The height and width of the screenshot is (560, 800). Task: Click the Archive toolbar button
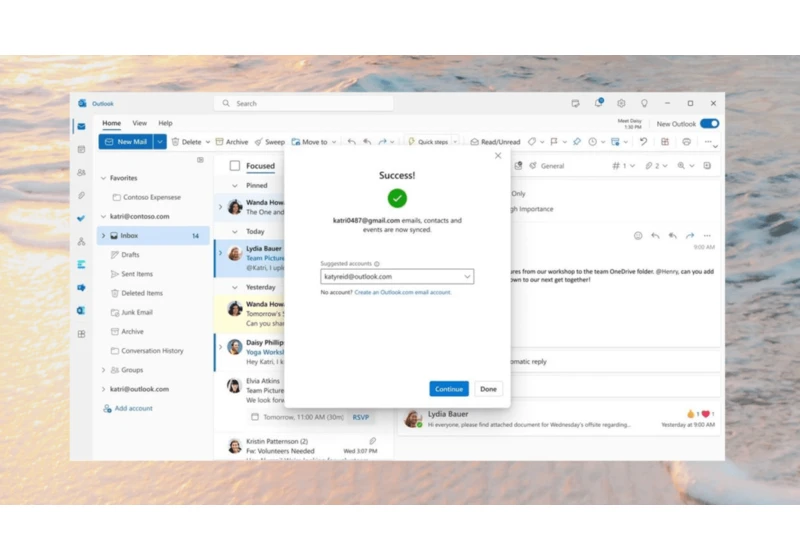(232, 142)
